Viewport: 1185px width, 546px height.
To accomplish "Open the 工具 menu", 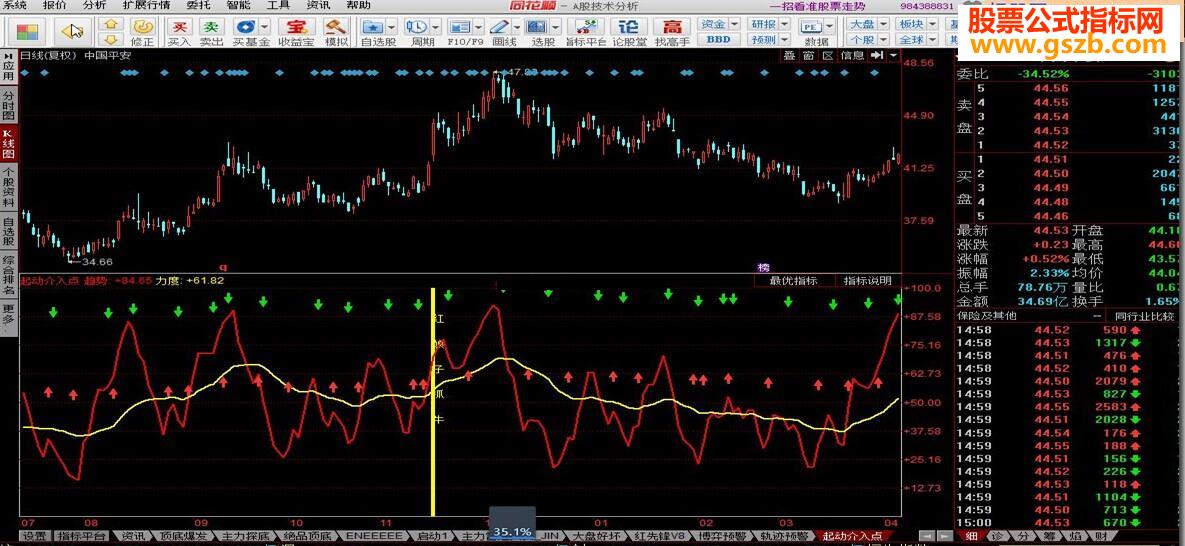I will point(277,6).
